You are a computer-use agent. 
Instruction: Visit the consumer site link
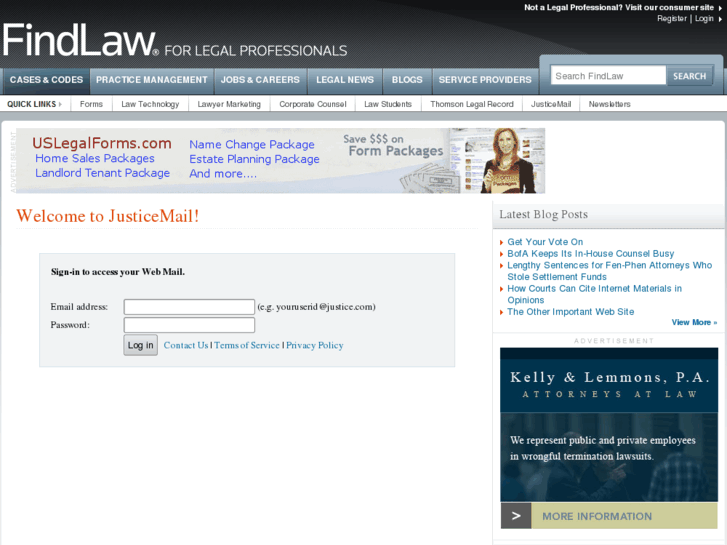pyautogui.click(x=619, y=7)
